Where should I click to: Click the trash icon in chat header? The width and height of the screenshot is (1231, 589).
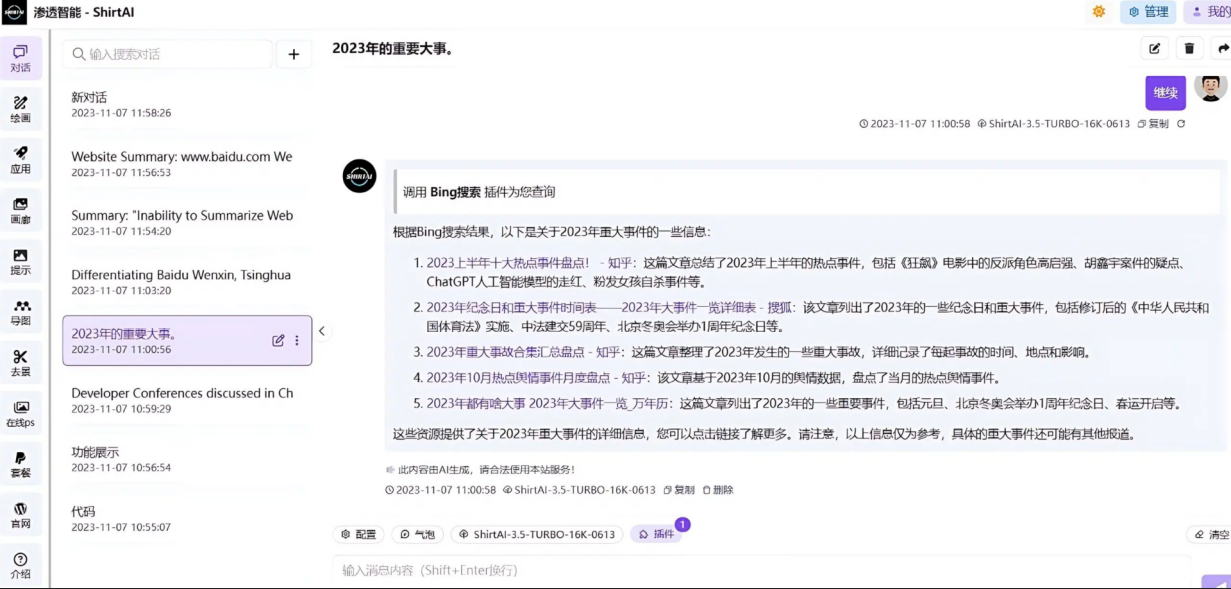(x=1188, y=48)
